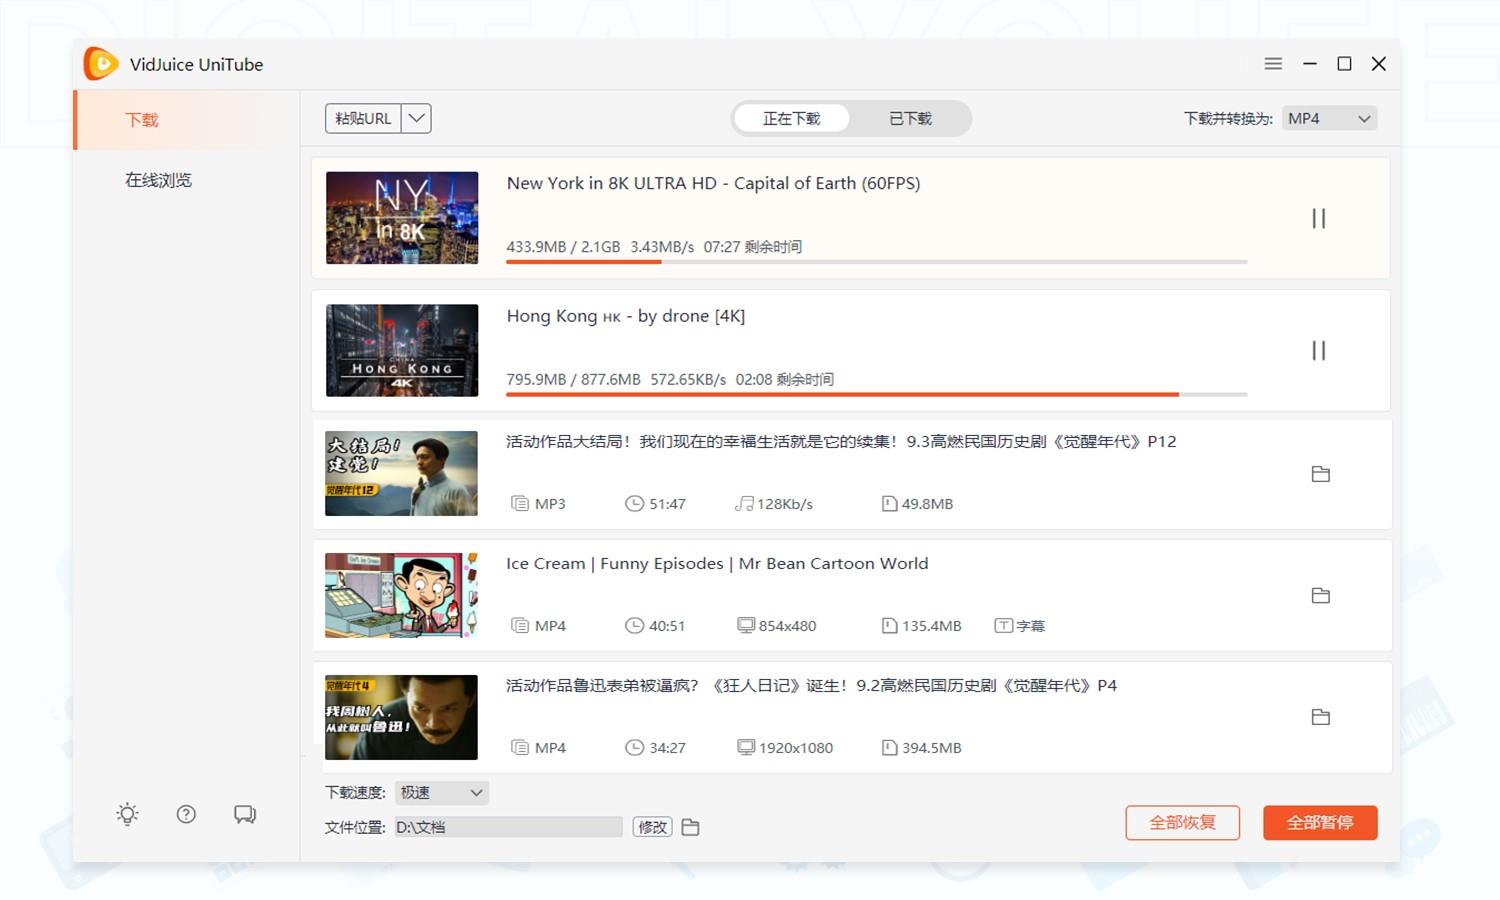Switch to the 已下载 tab
The image size is (1500, 900).
pos(910,118)
